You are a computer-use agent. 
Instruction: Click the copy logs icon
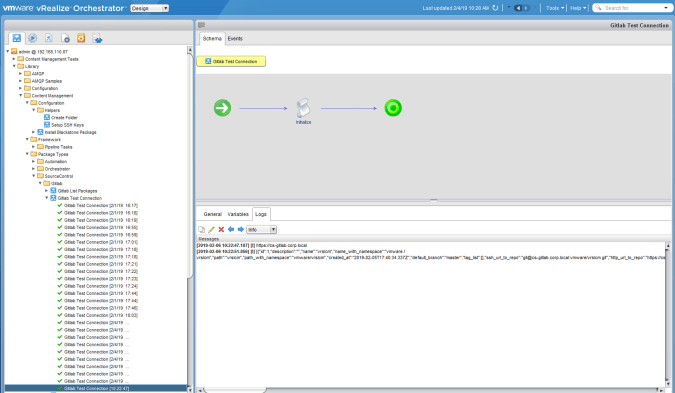tap(201, 229)
